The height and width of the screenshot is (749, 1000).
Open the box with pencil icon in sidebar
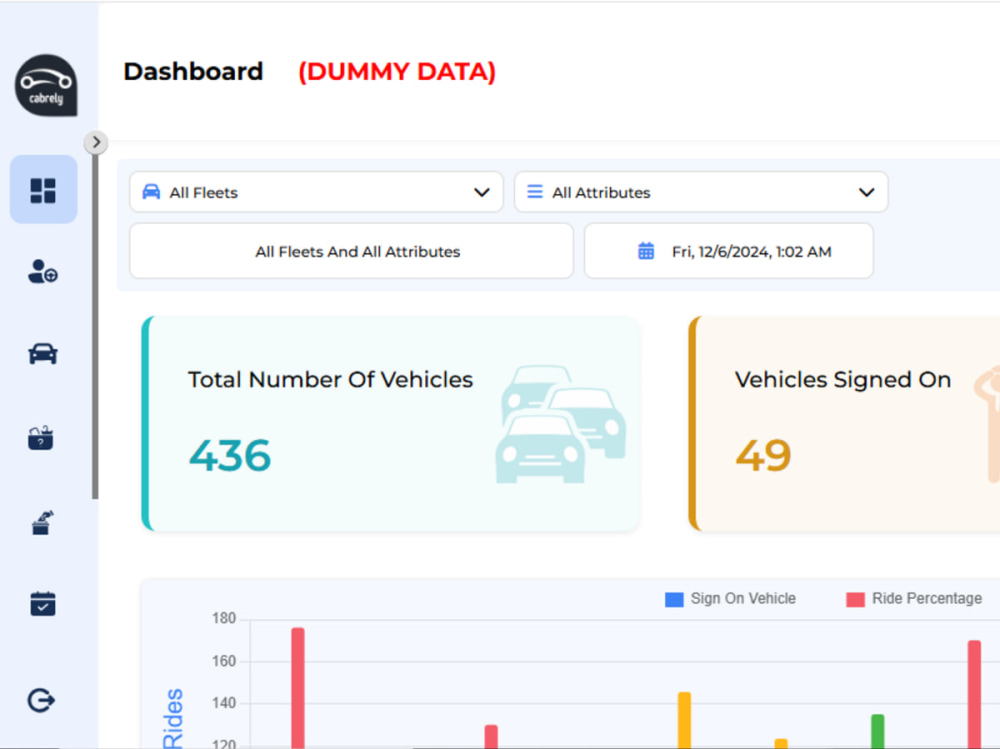[x=43, y=523]
